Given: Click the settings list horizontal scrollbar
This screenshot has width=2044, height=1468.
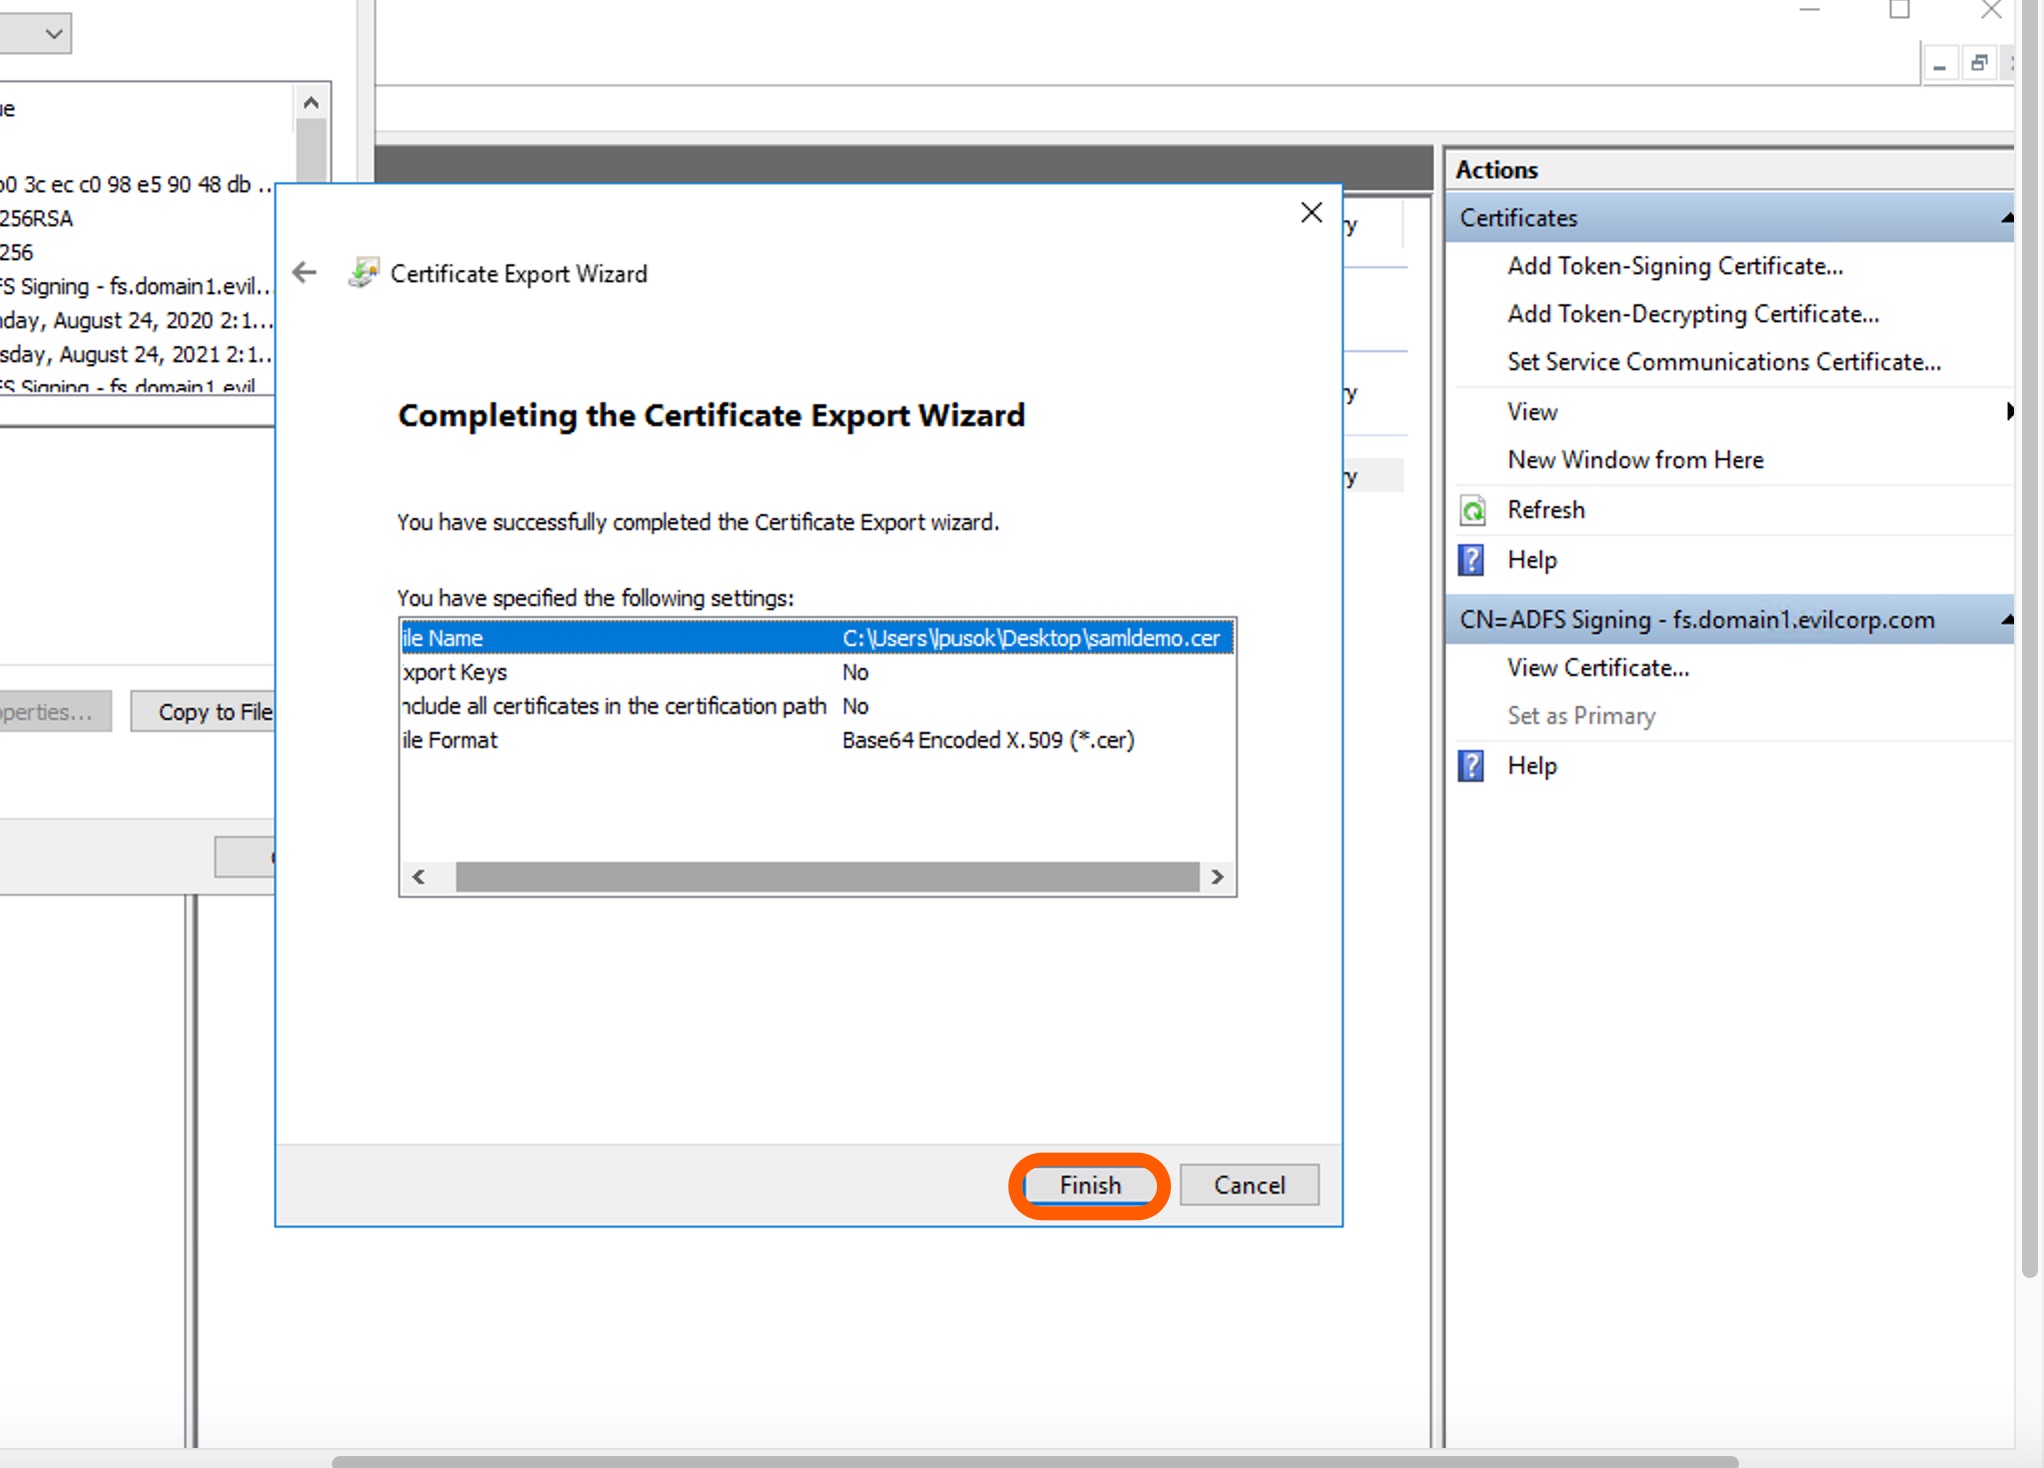Looking at the screenshot, I should click(x=826, y=877).
